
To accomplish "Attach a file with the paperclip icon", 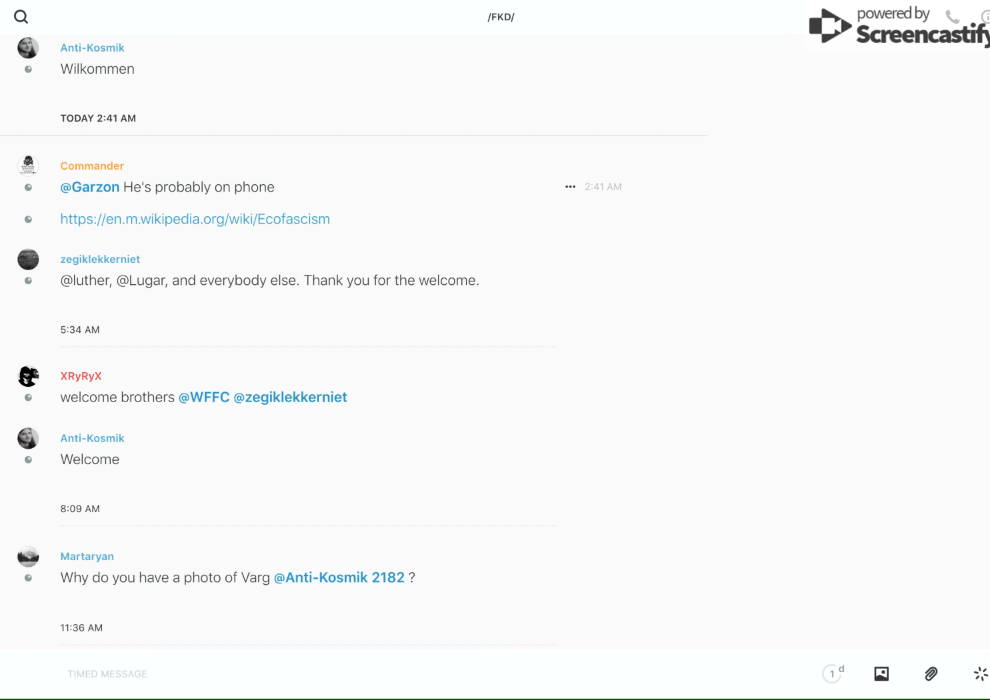I will pyautogui.click(x=931, y=674).
